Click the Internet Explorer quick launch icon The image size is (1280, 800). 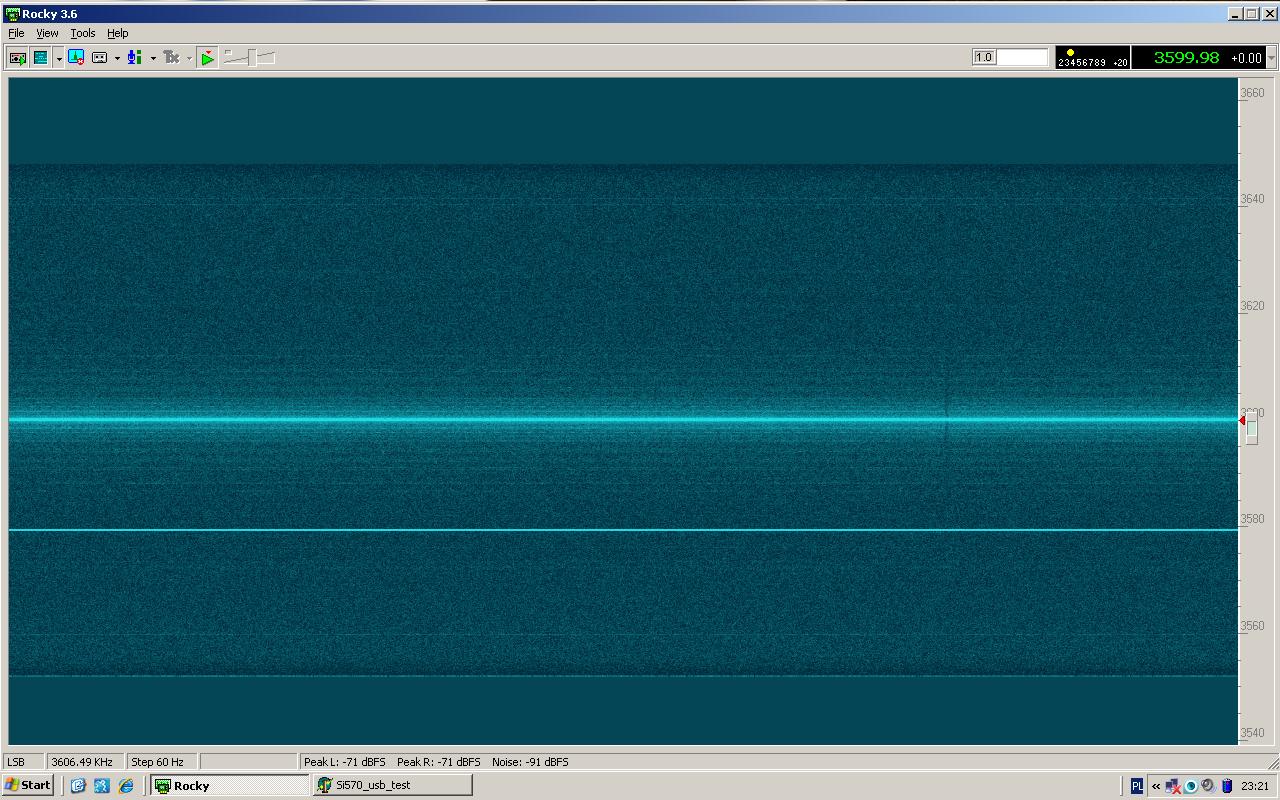coord(126,785)
